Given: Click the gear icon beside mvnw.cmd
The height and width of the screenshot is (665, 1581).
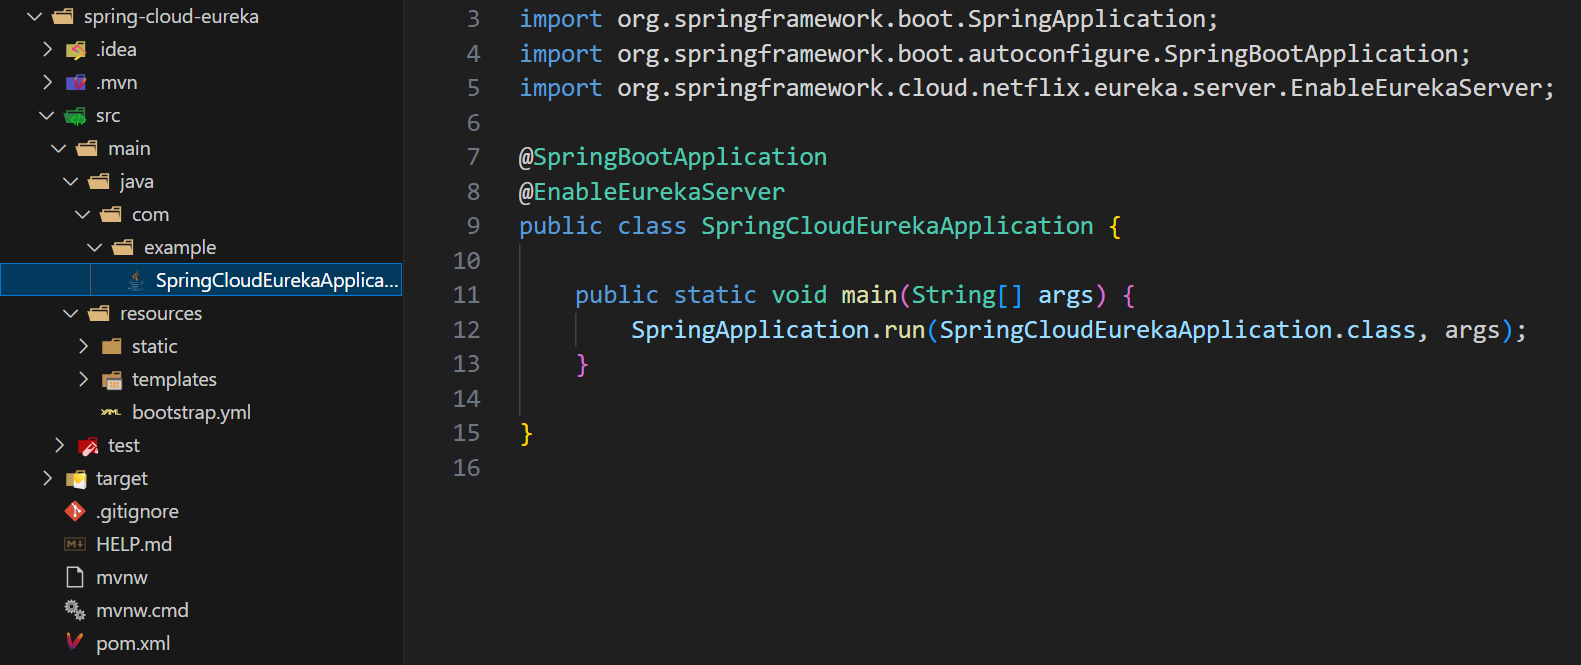Looking at the screenshot, I should tap(75, 610).
